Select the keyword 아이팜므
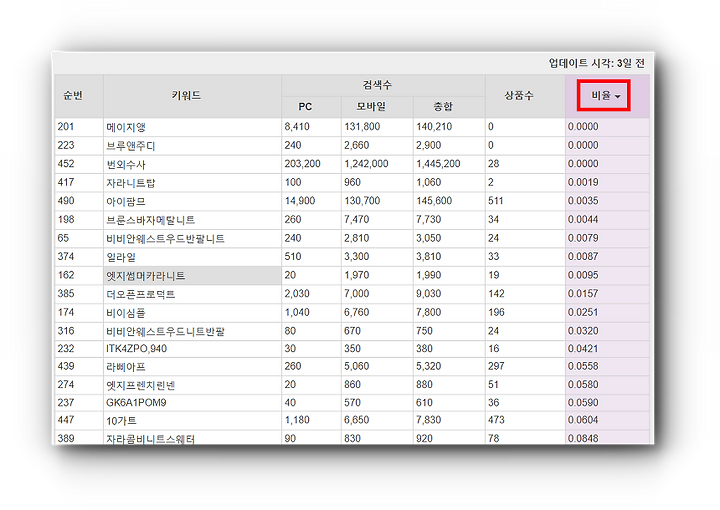 click(126, 202)
